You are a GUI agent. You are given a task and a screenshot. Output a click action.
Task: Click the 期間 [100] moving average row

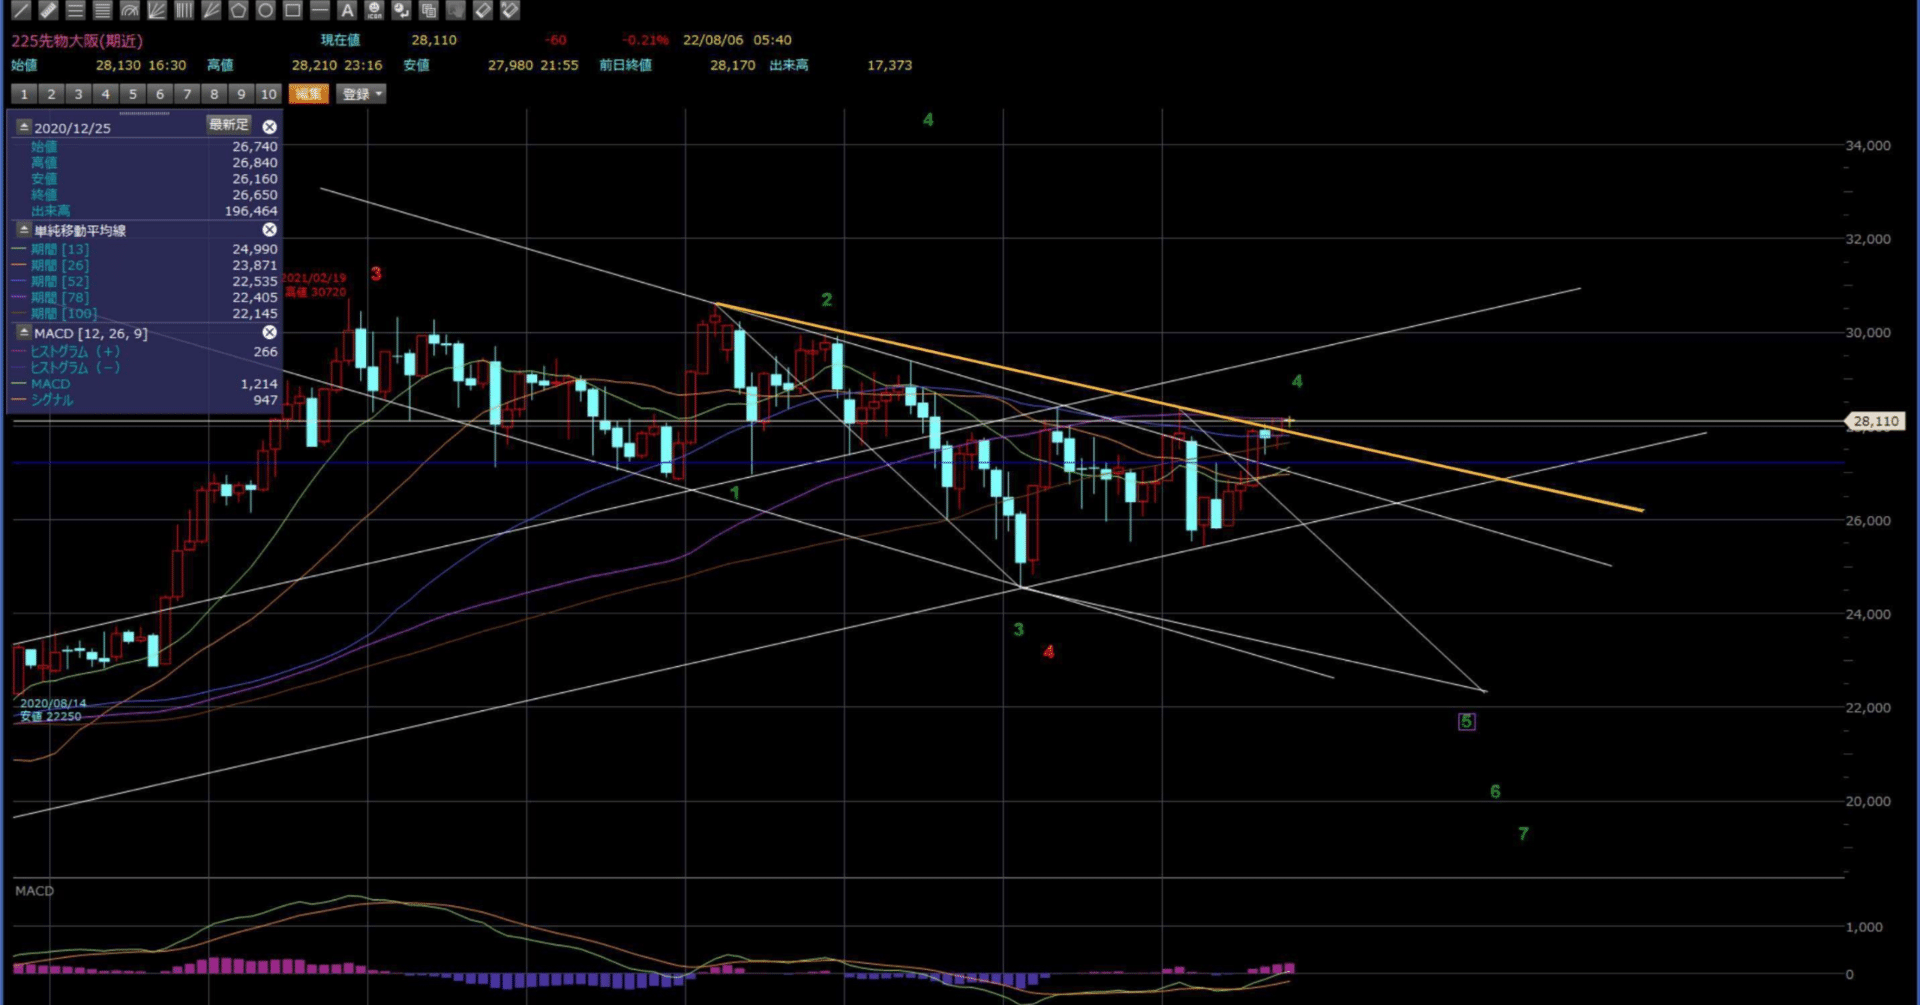point(145,314)
